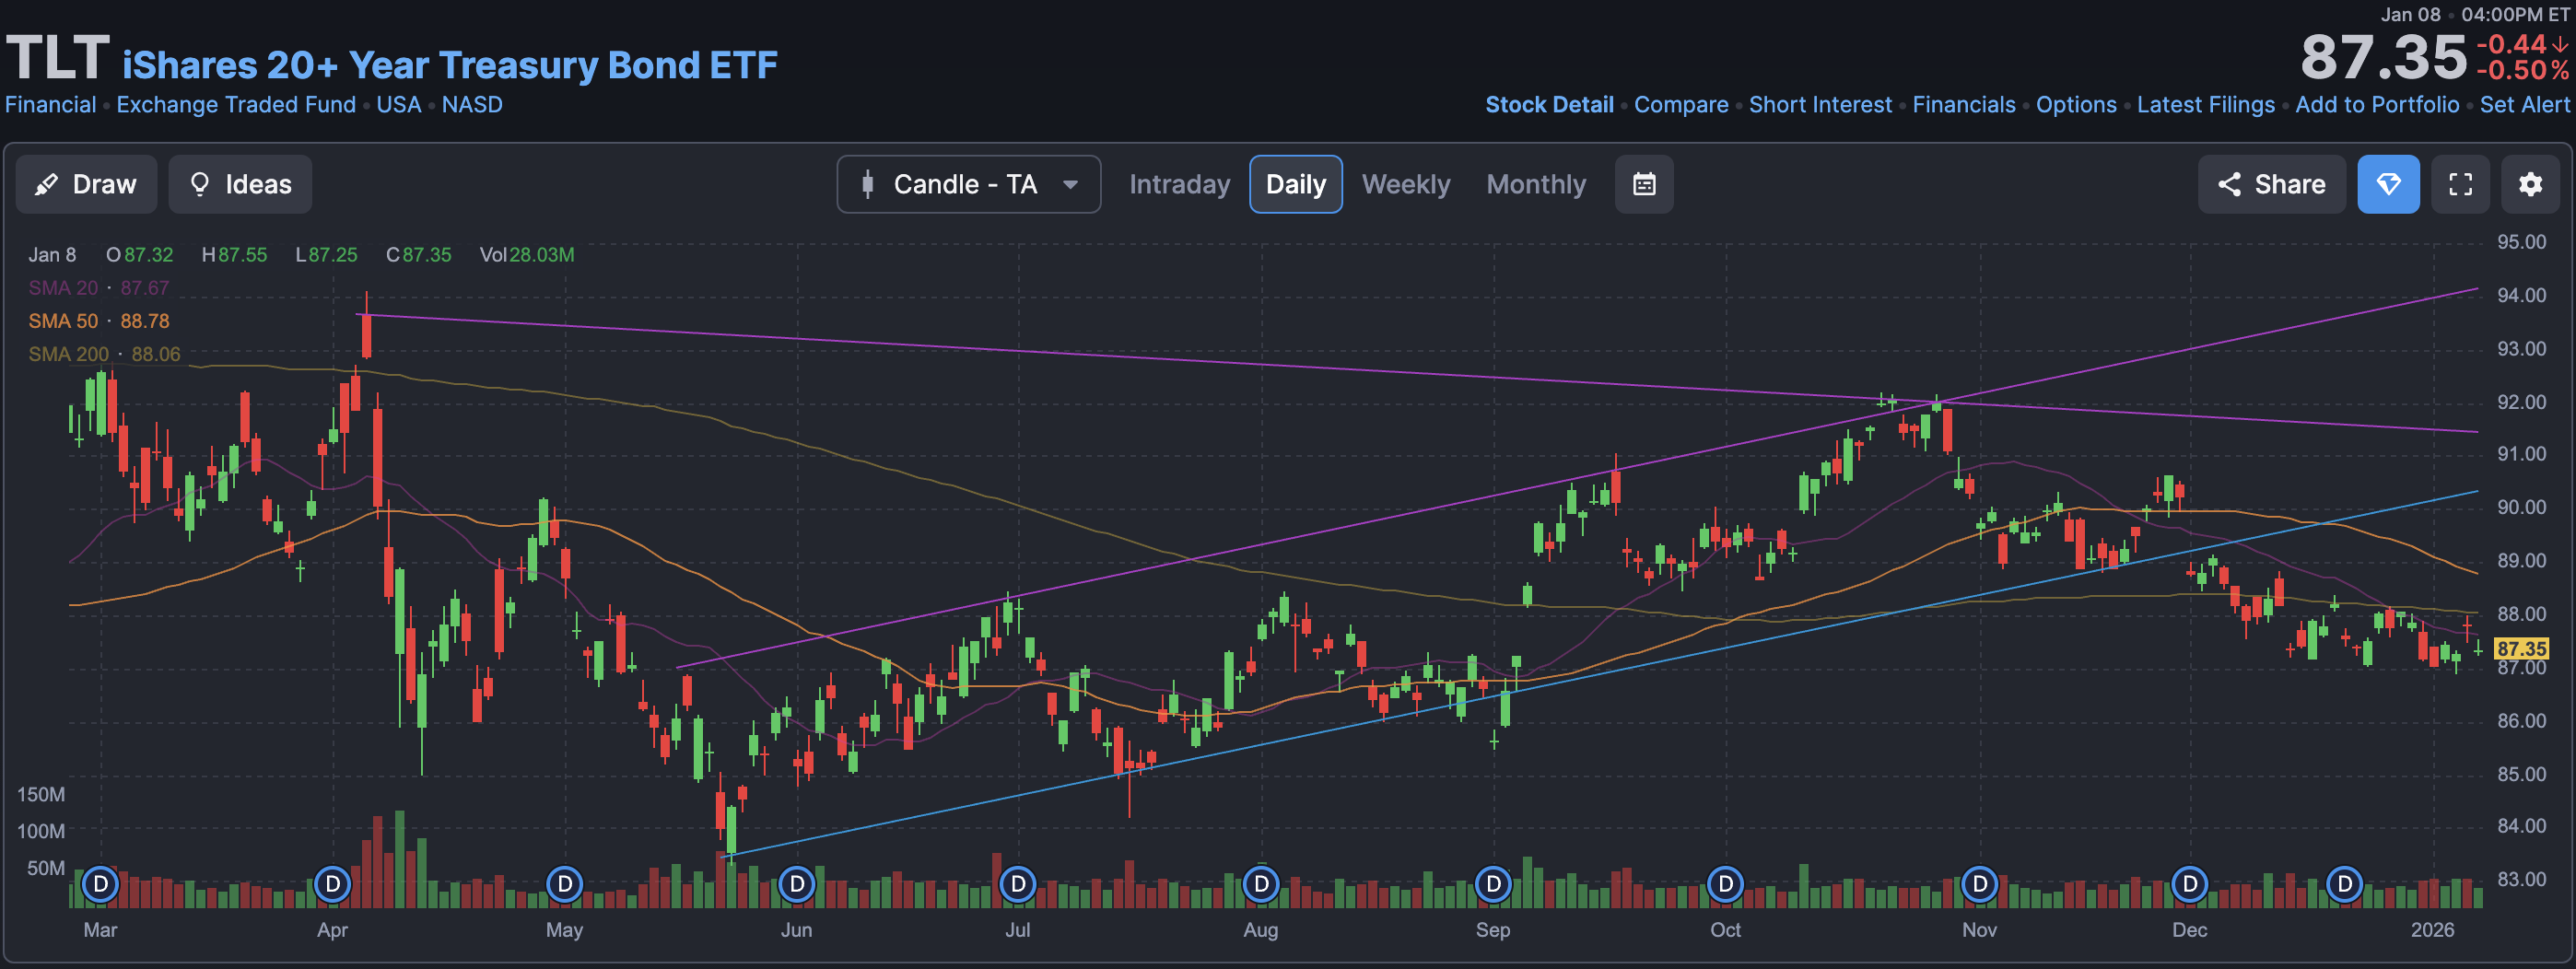This screenshot has height=969, width=2576.
Task: Click the Financial sector link
Action: click(51, 105)
